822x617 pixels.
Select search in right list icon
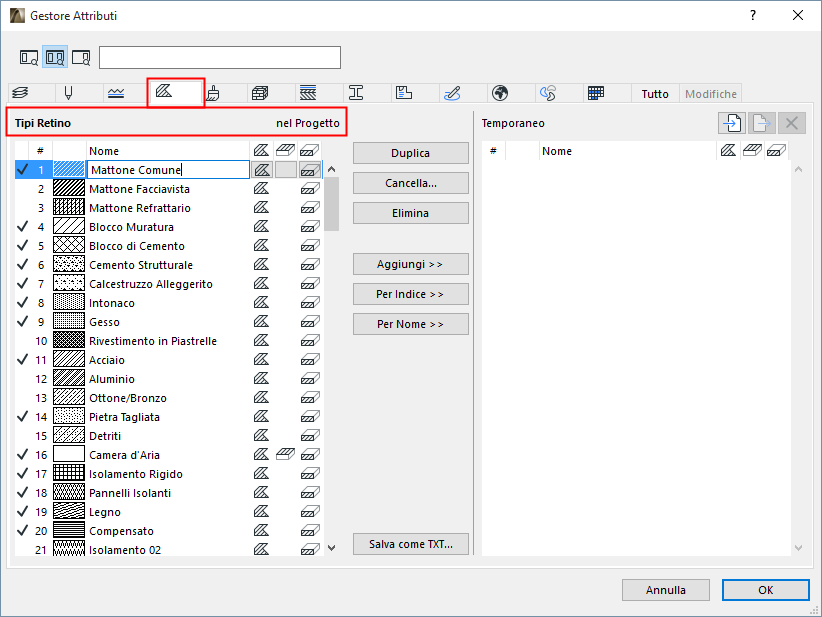81,57
